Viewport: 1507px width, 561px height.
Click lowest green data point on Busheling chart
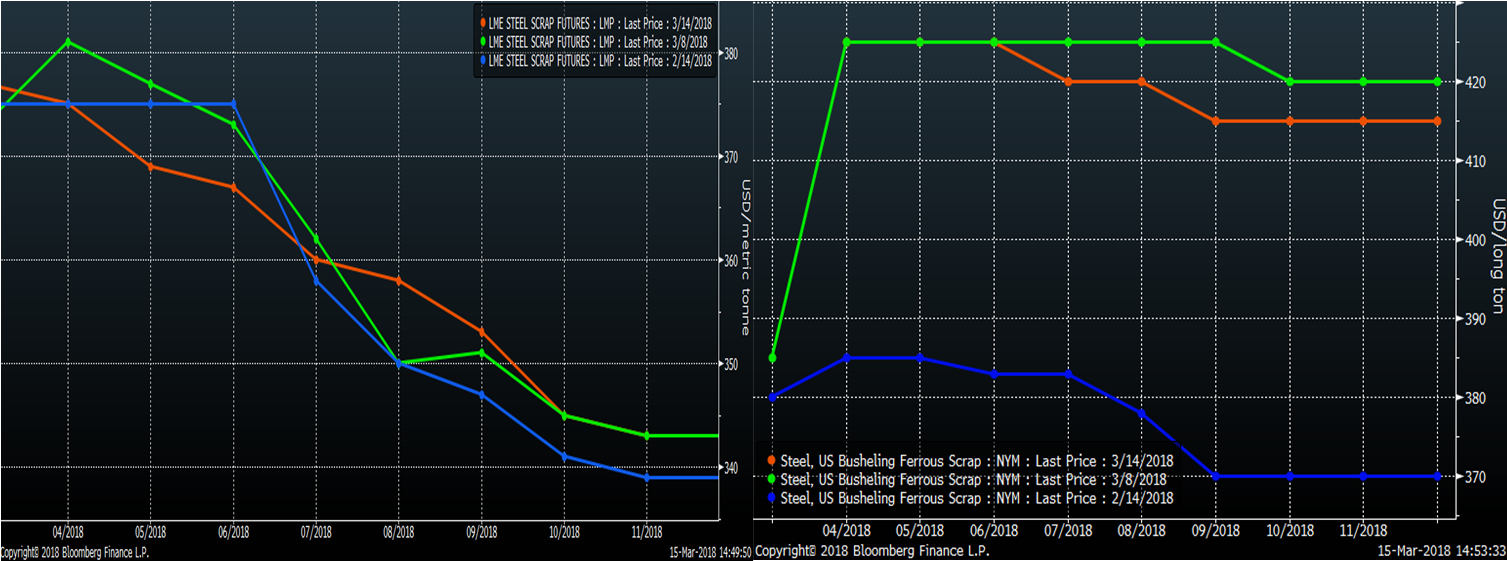(772, 357)
